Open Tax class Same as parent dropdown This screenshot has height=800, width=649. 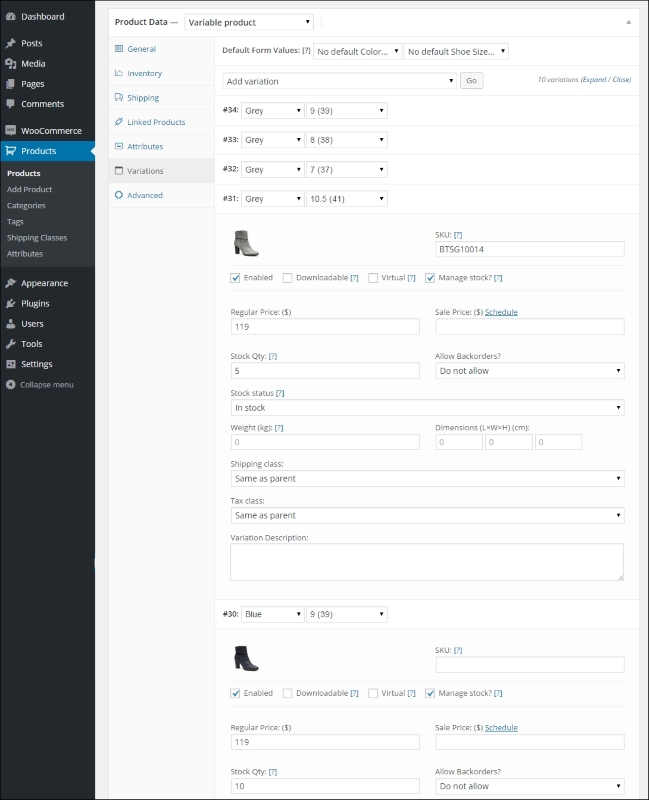tap(428, 515)
